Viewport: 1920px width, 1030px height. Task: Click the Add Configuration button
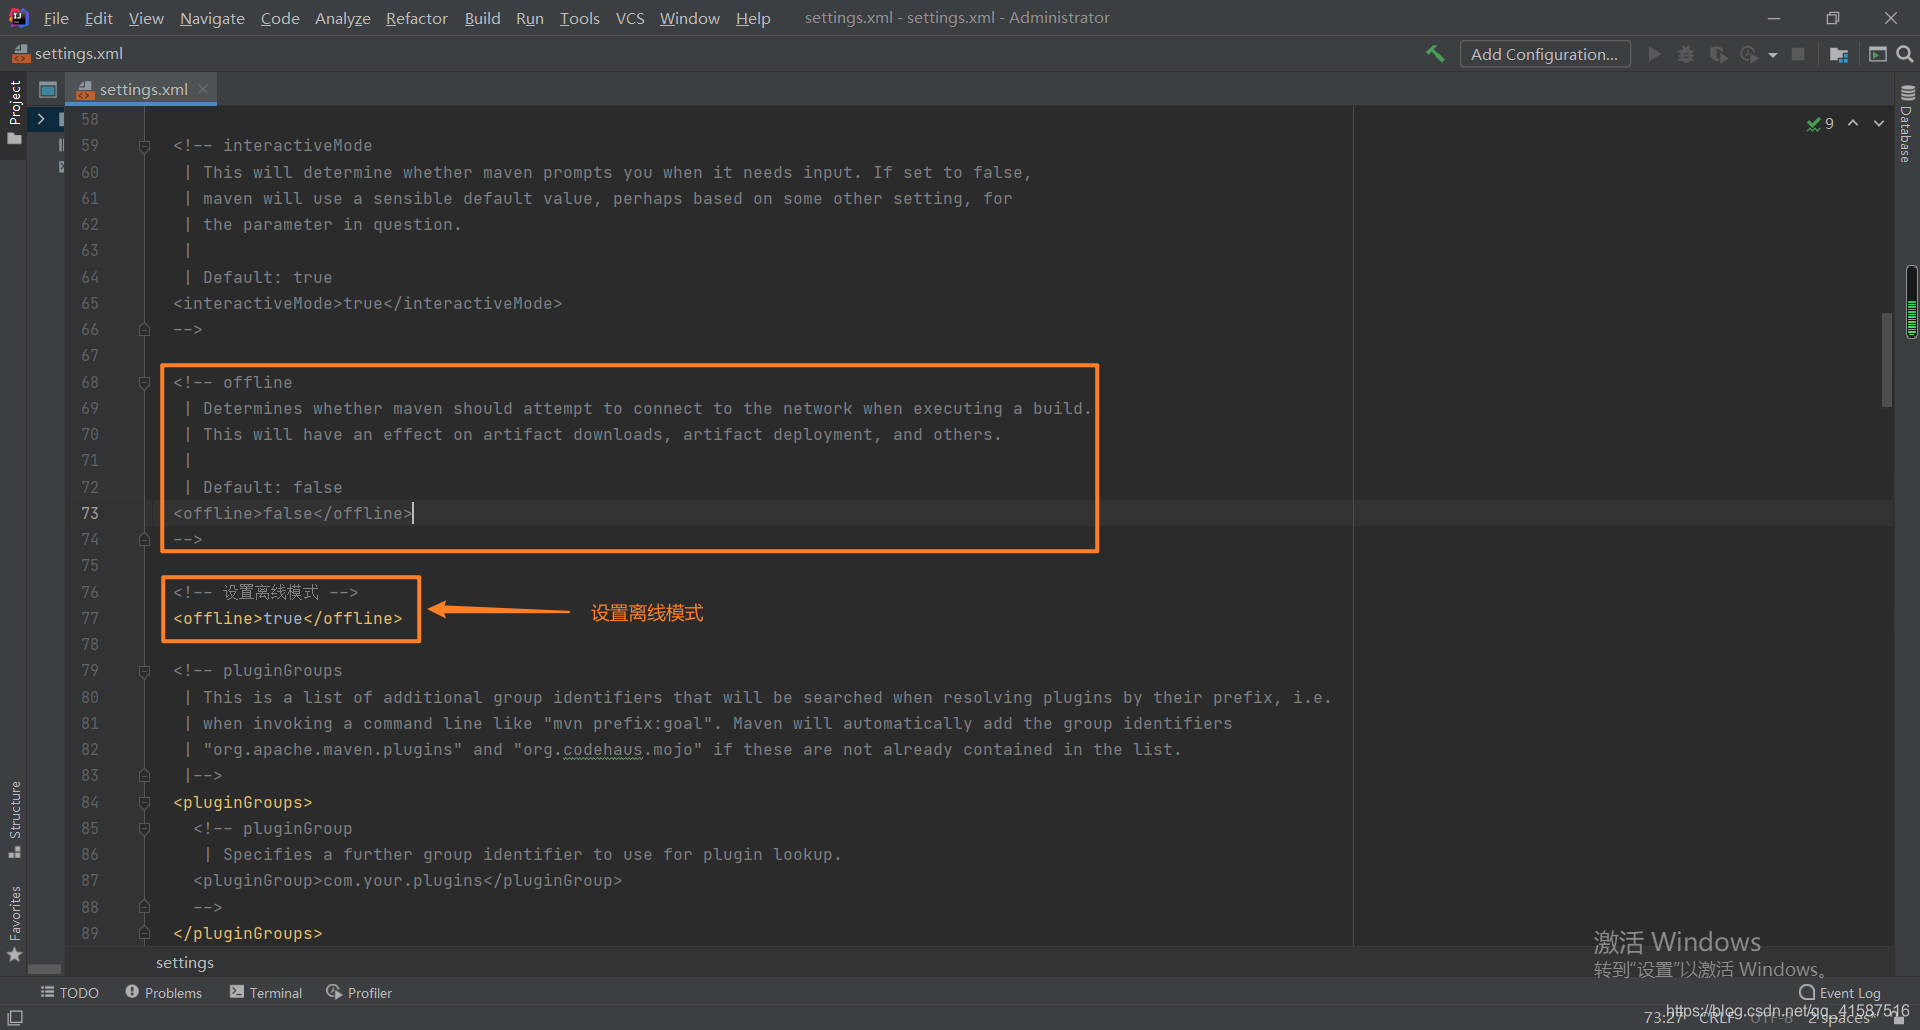[1545, 54]
